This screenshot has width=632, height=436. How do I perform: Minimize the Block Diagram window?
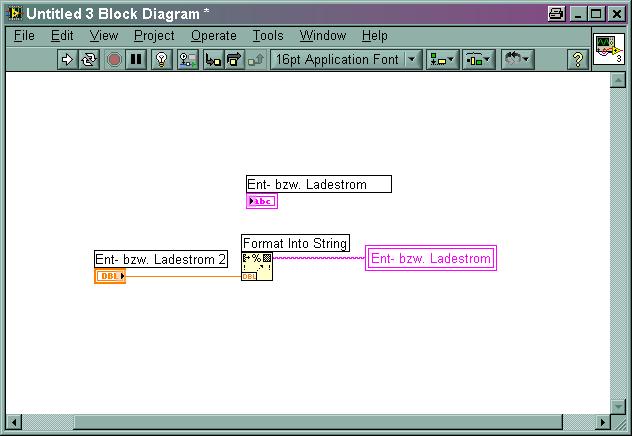pyautogui.click(x=578, y=14)
